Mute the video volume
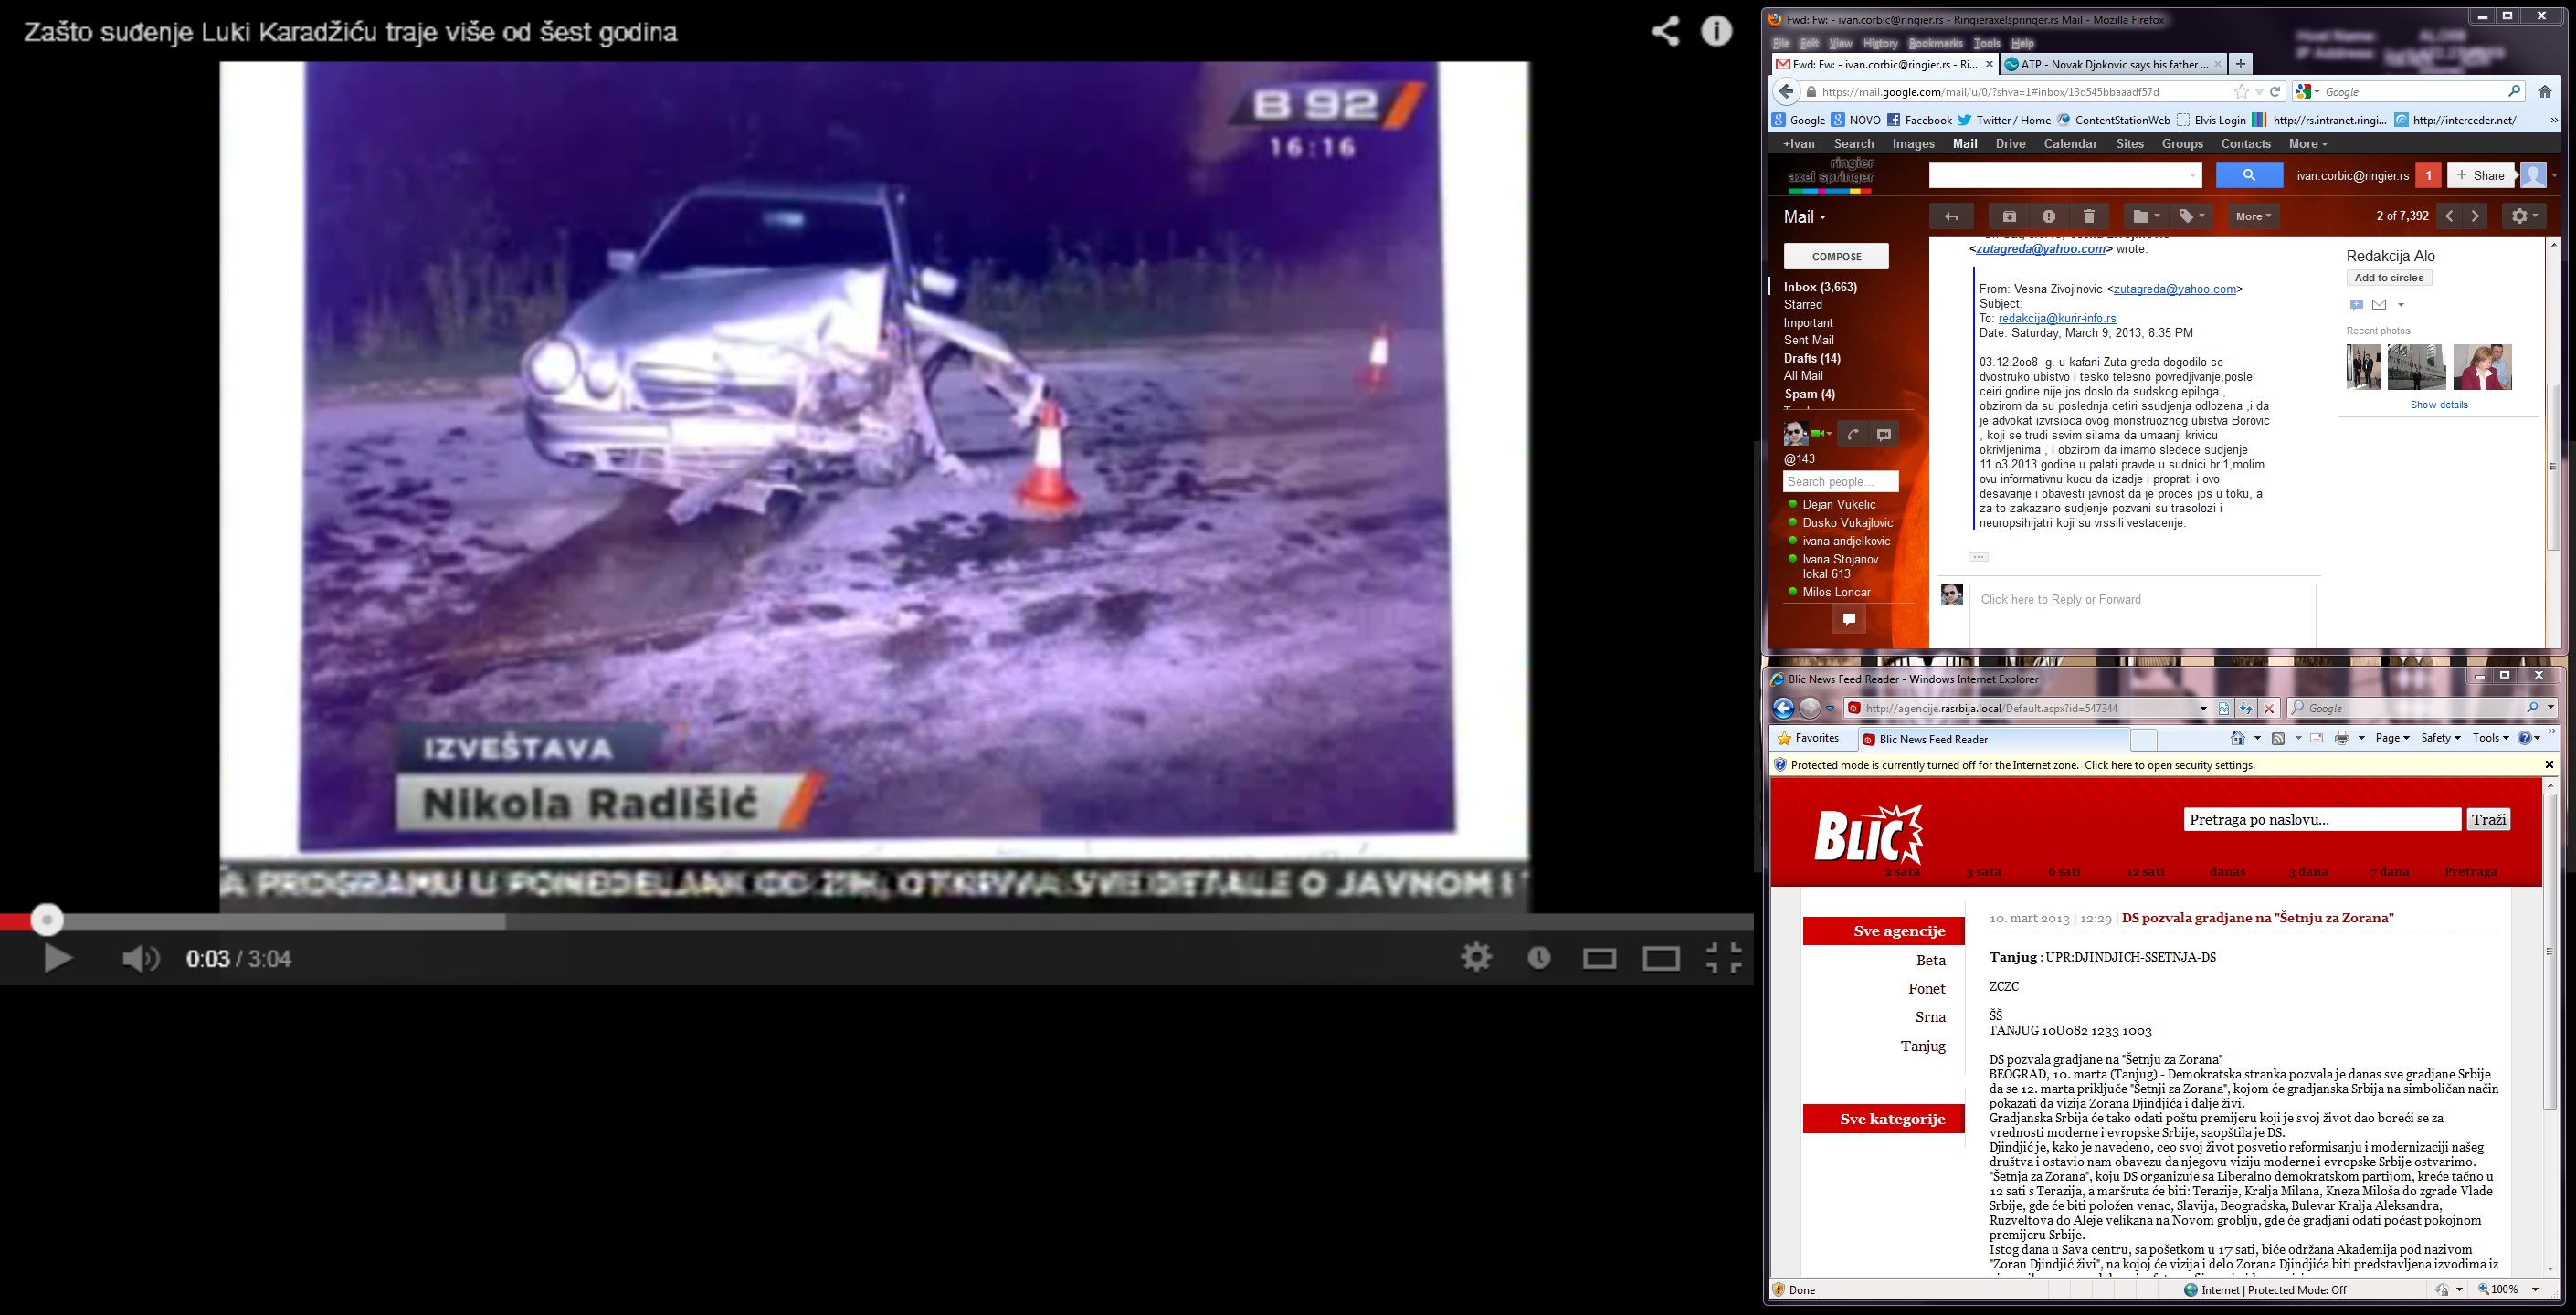The image size is (2576, 1315). [140, 959]
